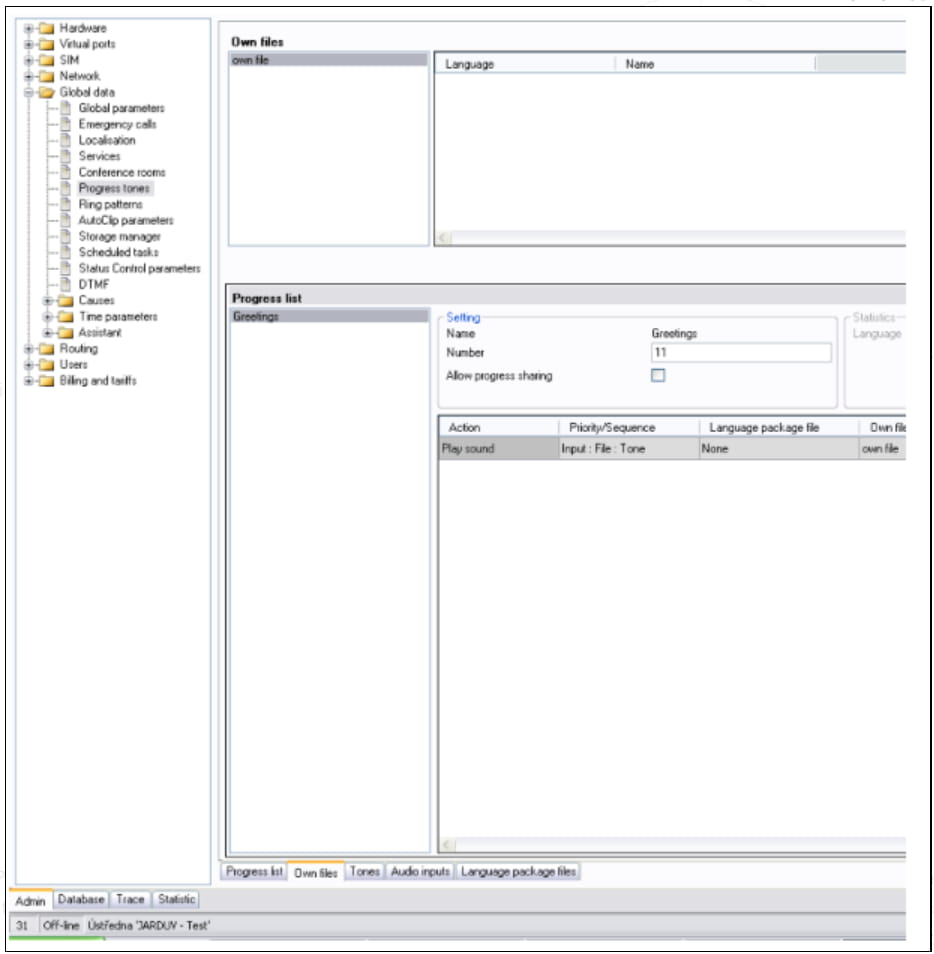Expand the Billing and tariffs tree node

(28, 381)
